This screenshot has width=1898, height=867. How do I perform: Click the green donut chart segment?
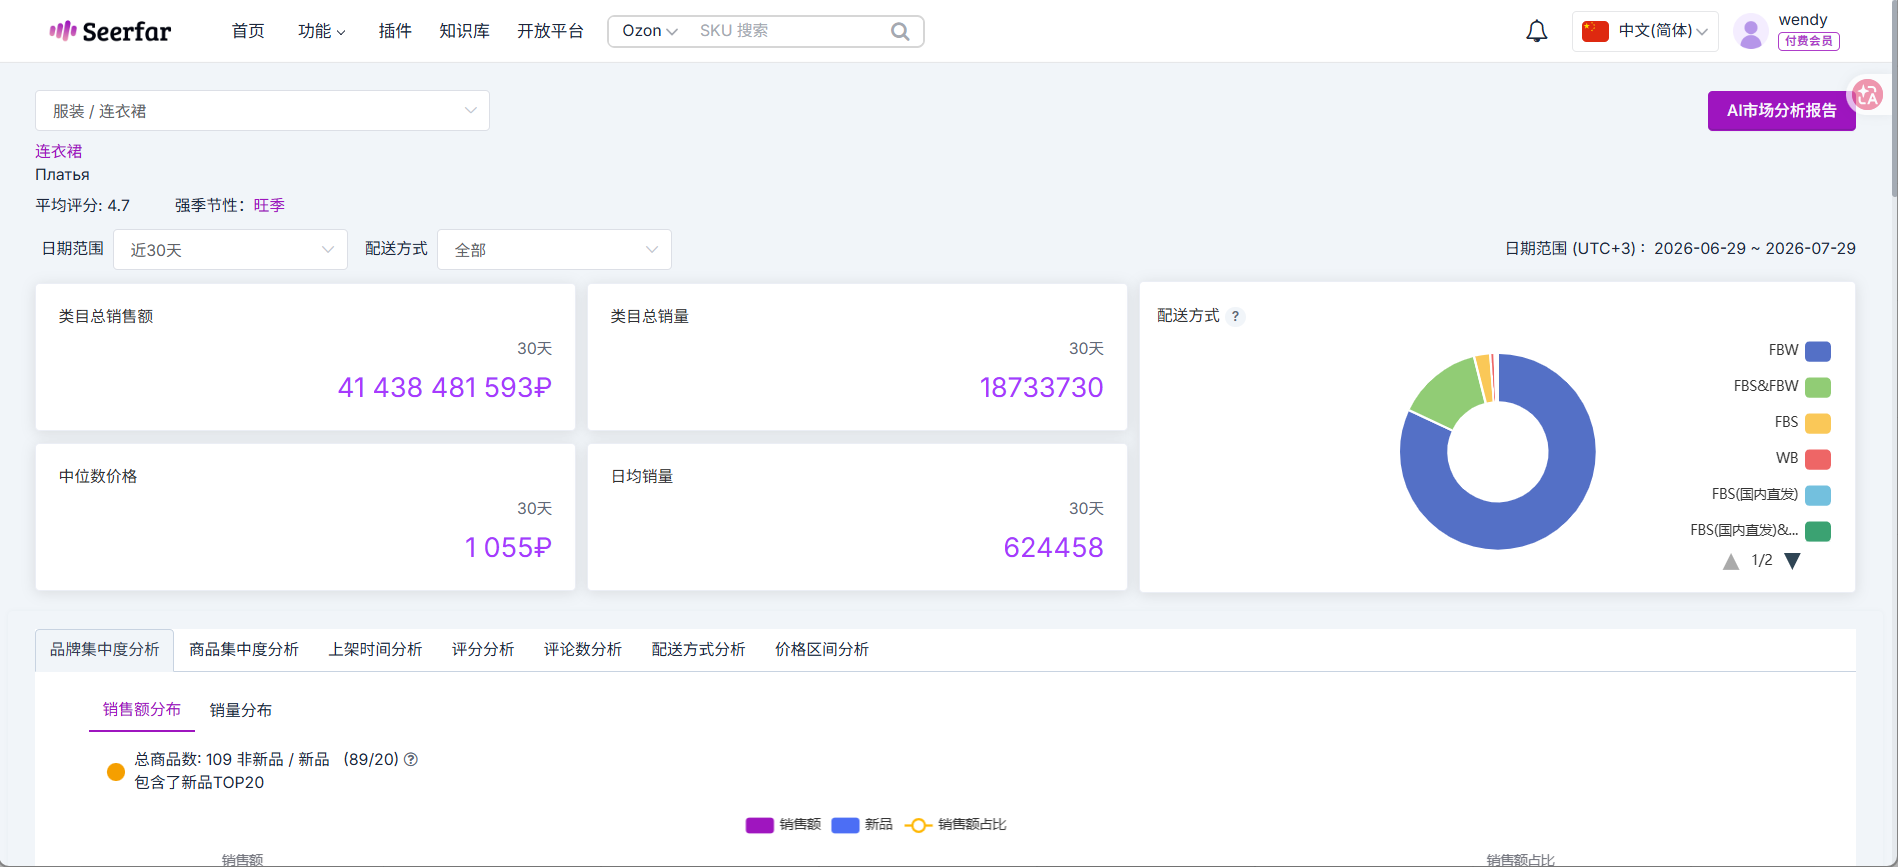pos(1448,391)
